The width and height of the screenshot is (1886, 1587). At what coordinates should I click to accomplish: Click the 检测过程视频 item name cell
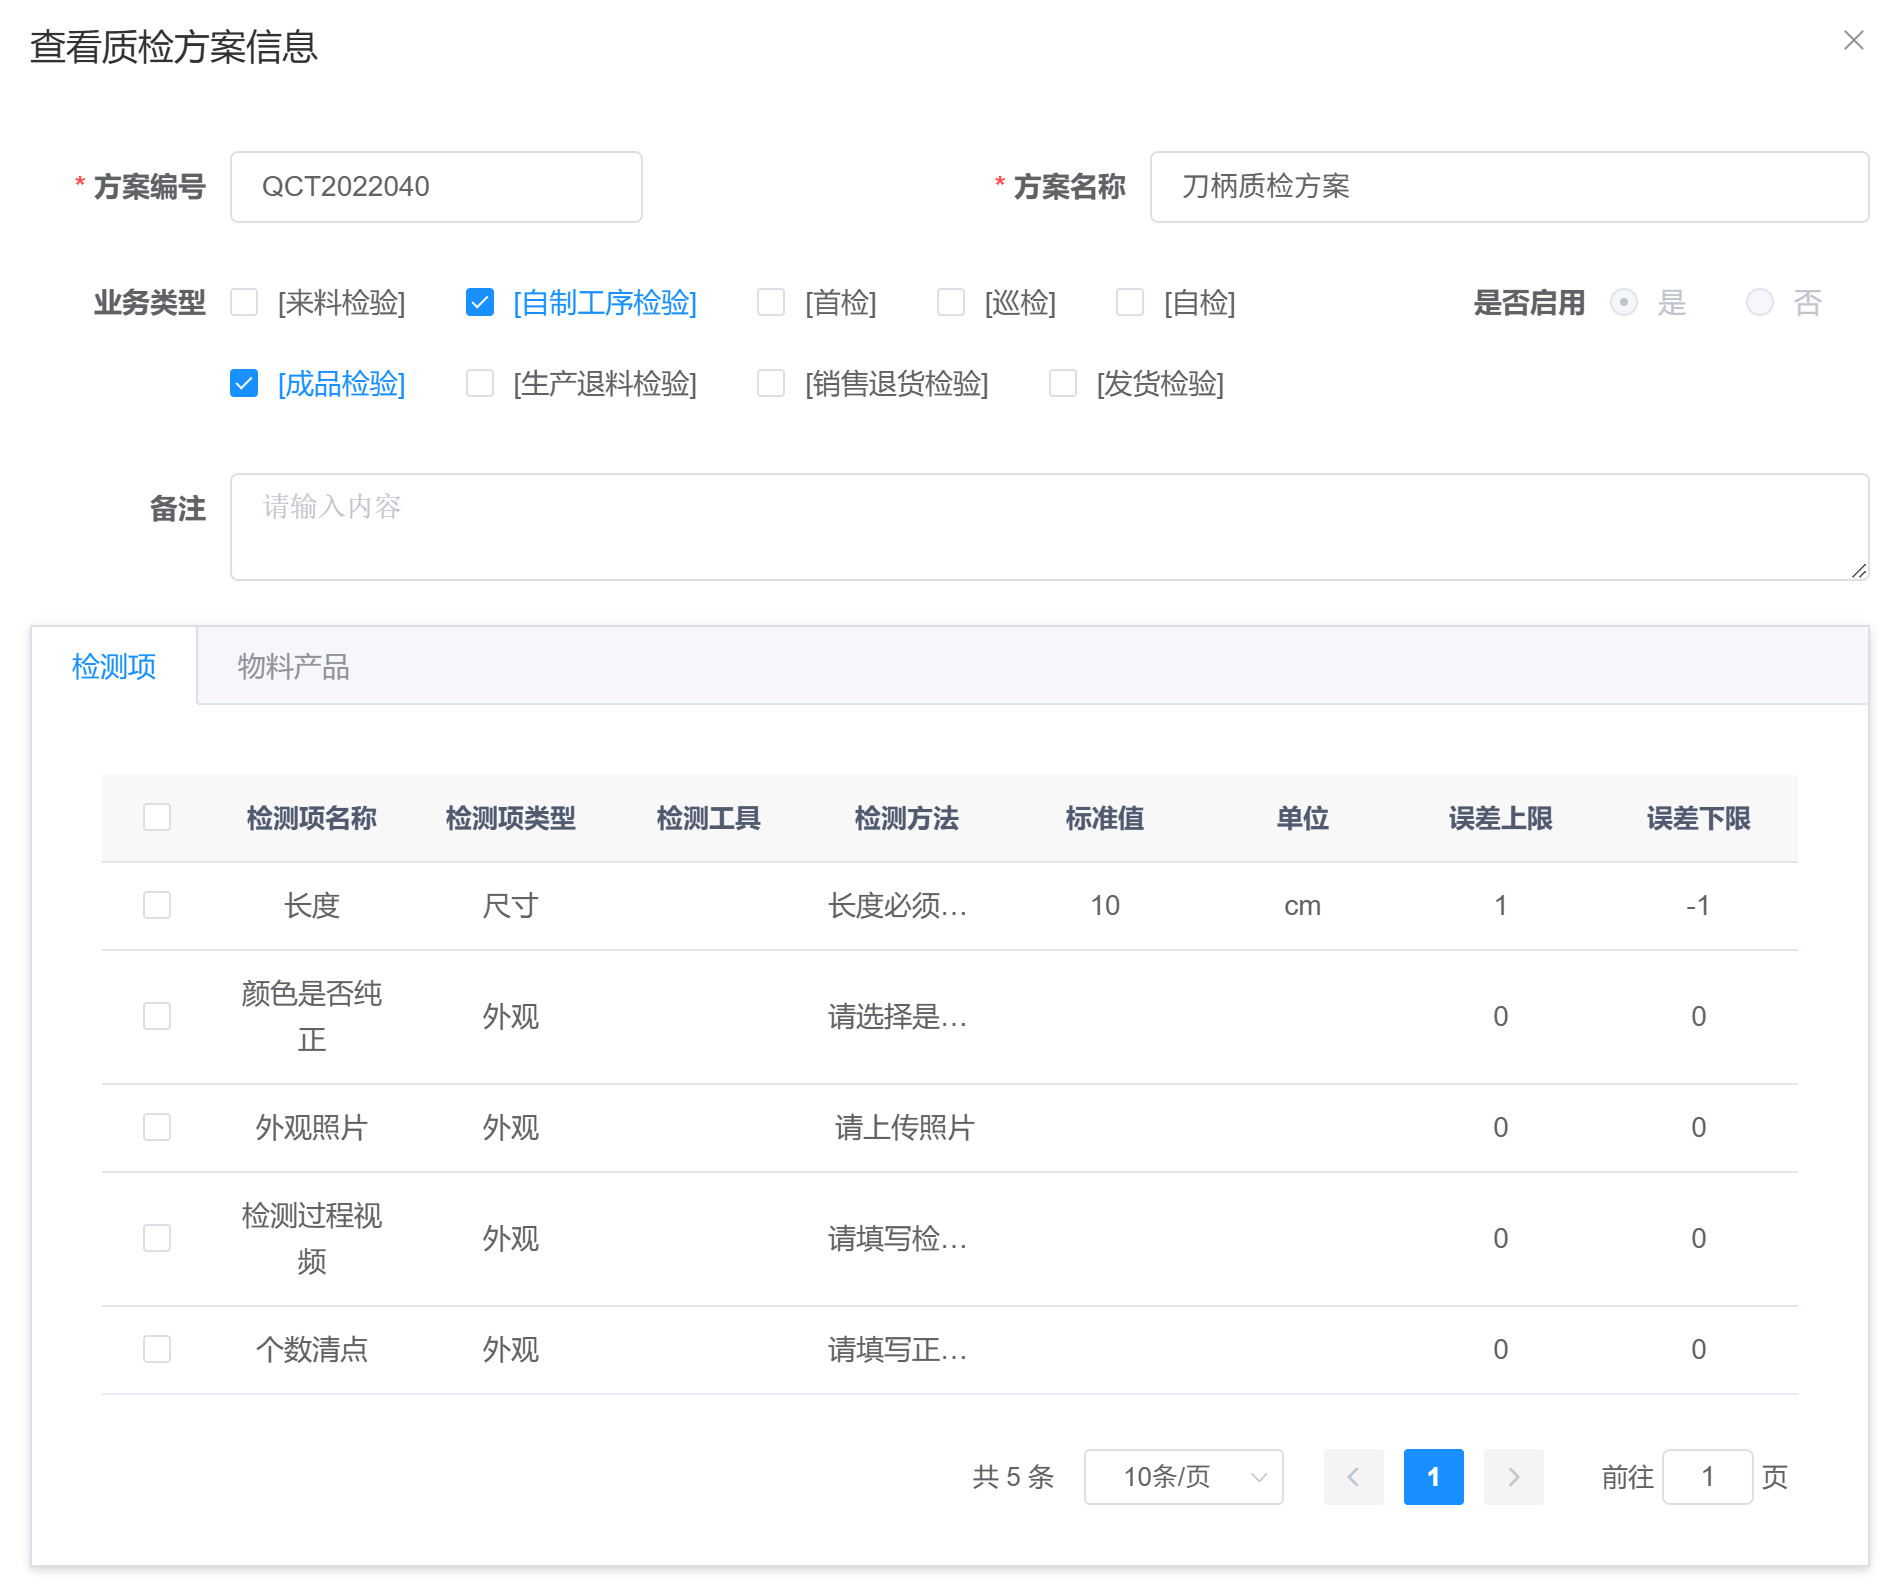tap(312, 1238)
